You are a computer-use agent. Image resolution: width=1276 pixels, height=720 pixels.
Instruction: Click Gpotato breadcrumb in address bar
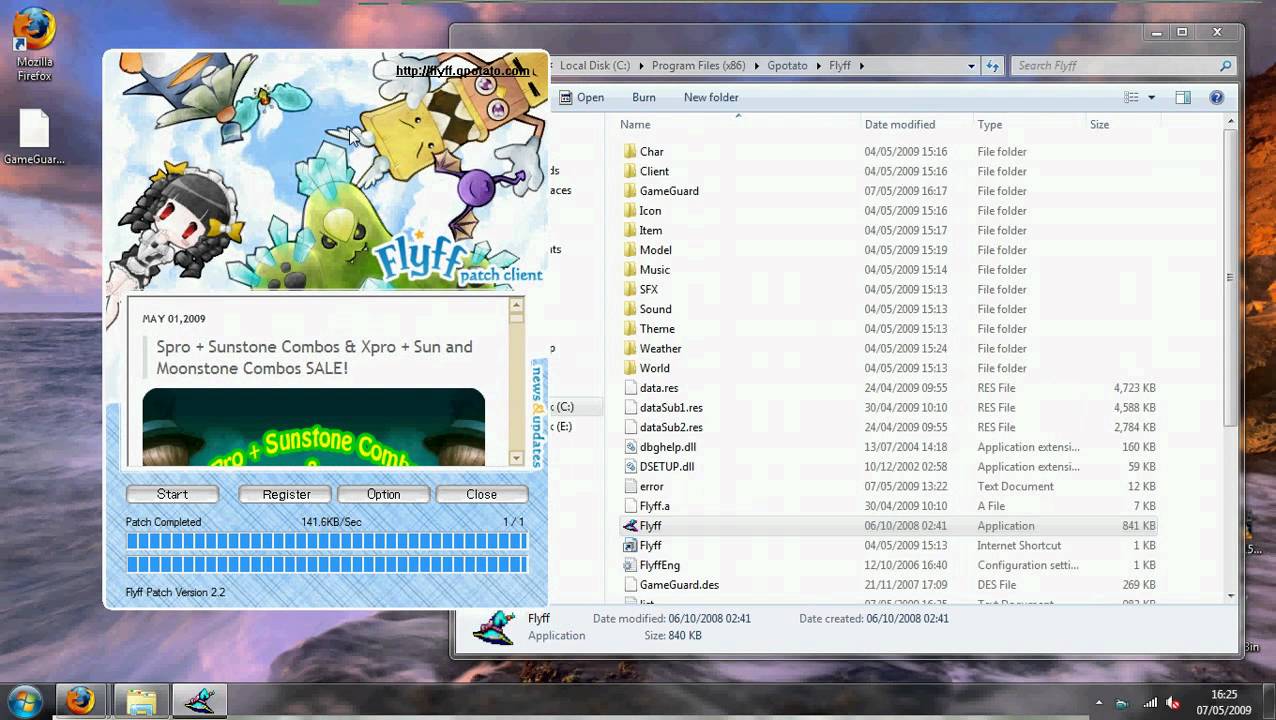click(787, 66)
